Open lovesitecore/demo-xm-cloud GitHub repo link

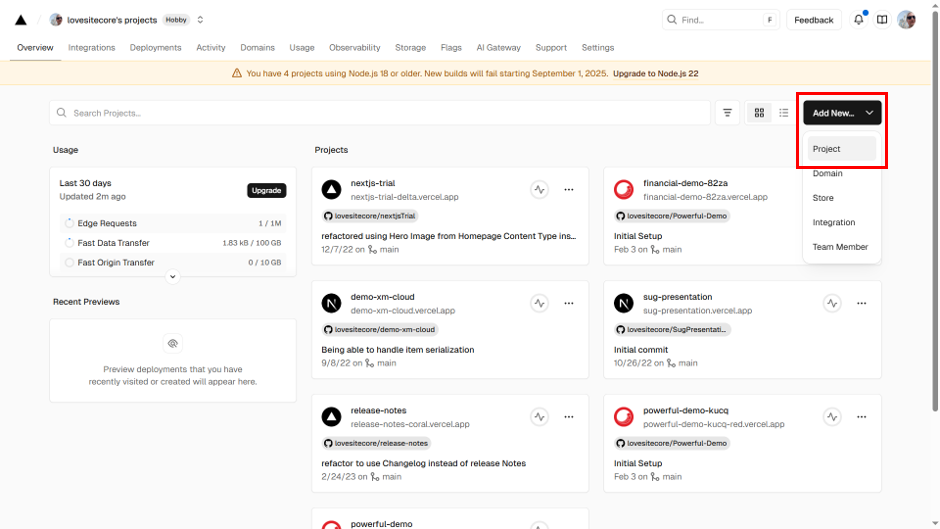coord(379,329)
